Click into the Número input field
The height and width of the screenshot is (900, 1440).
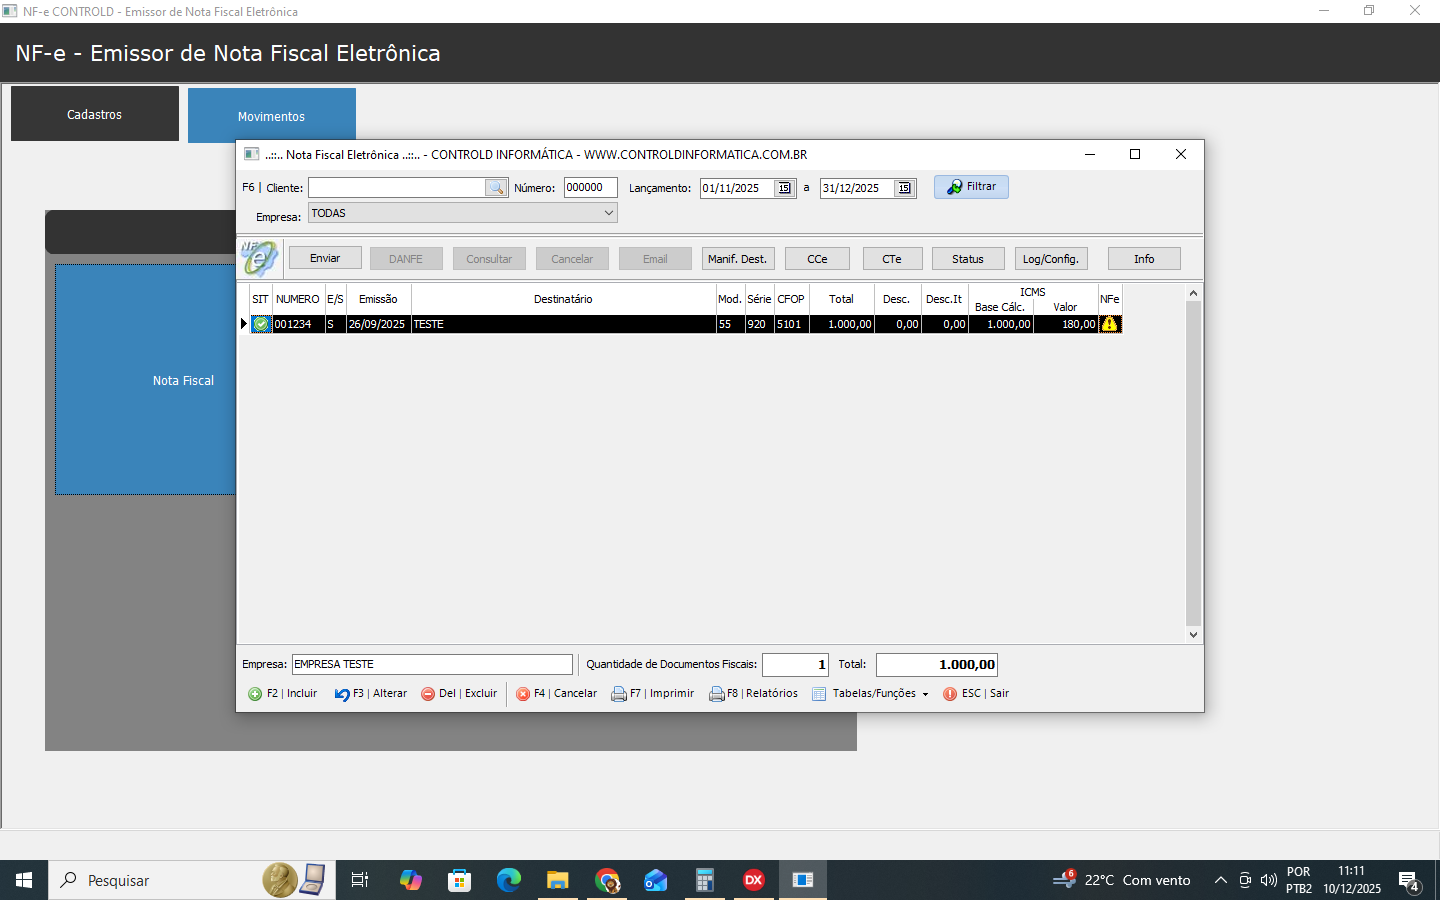pyautogui.click(x=590, y=188)
